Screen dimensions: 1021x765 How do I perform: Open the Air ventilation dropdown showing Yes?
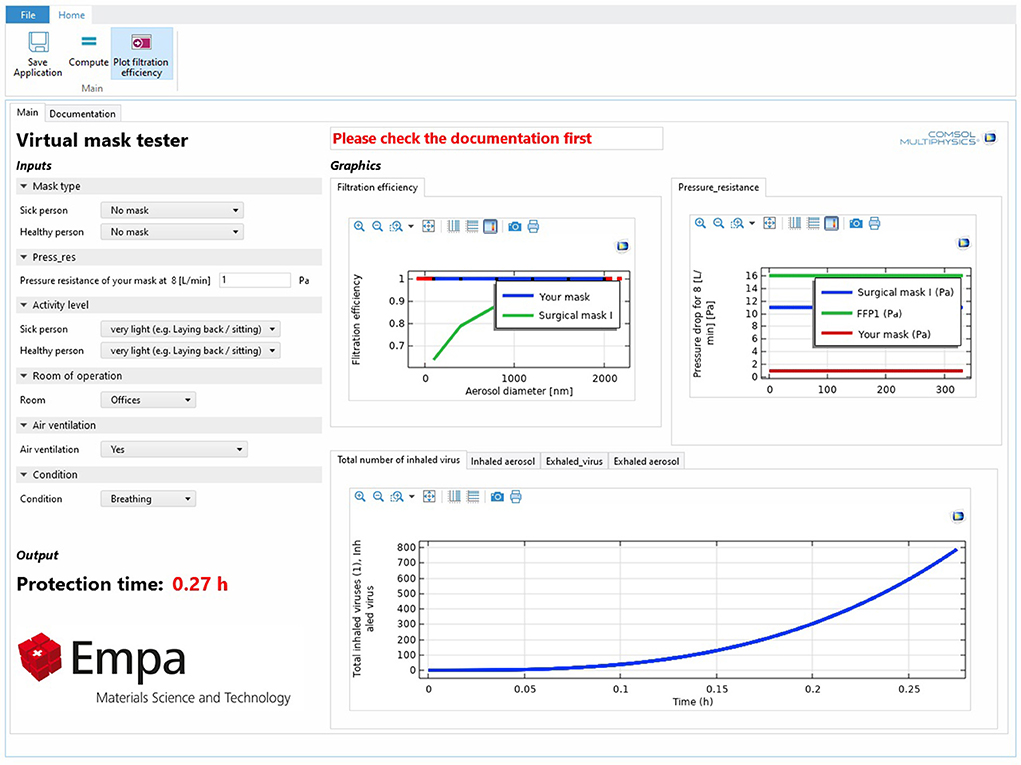pos(174,449)
